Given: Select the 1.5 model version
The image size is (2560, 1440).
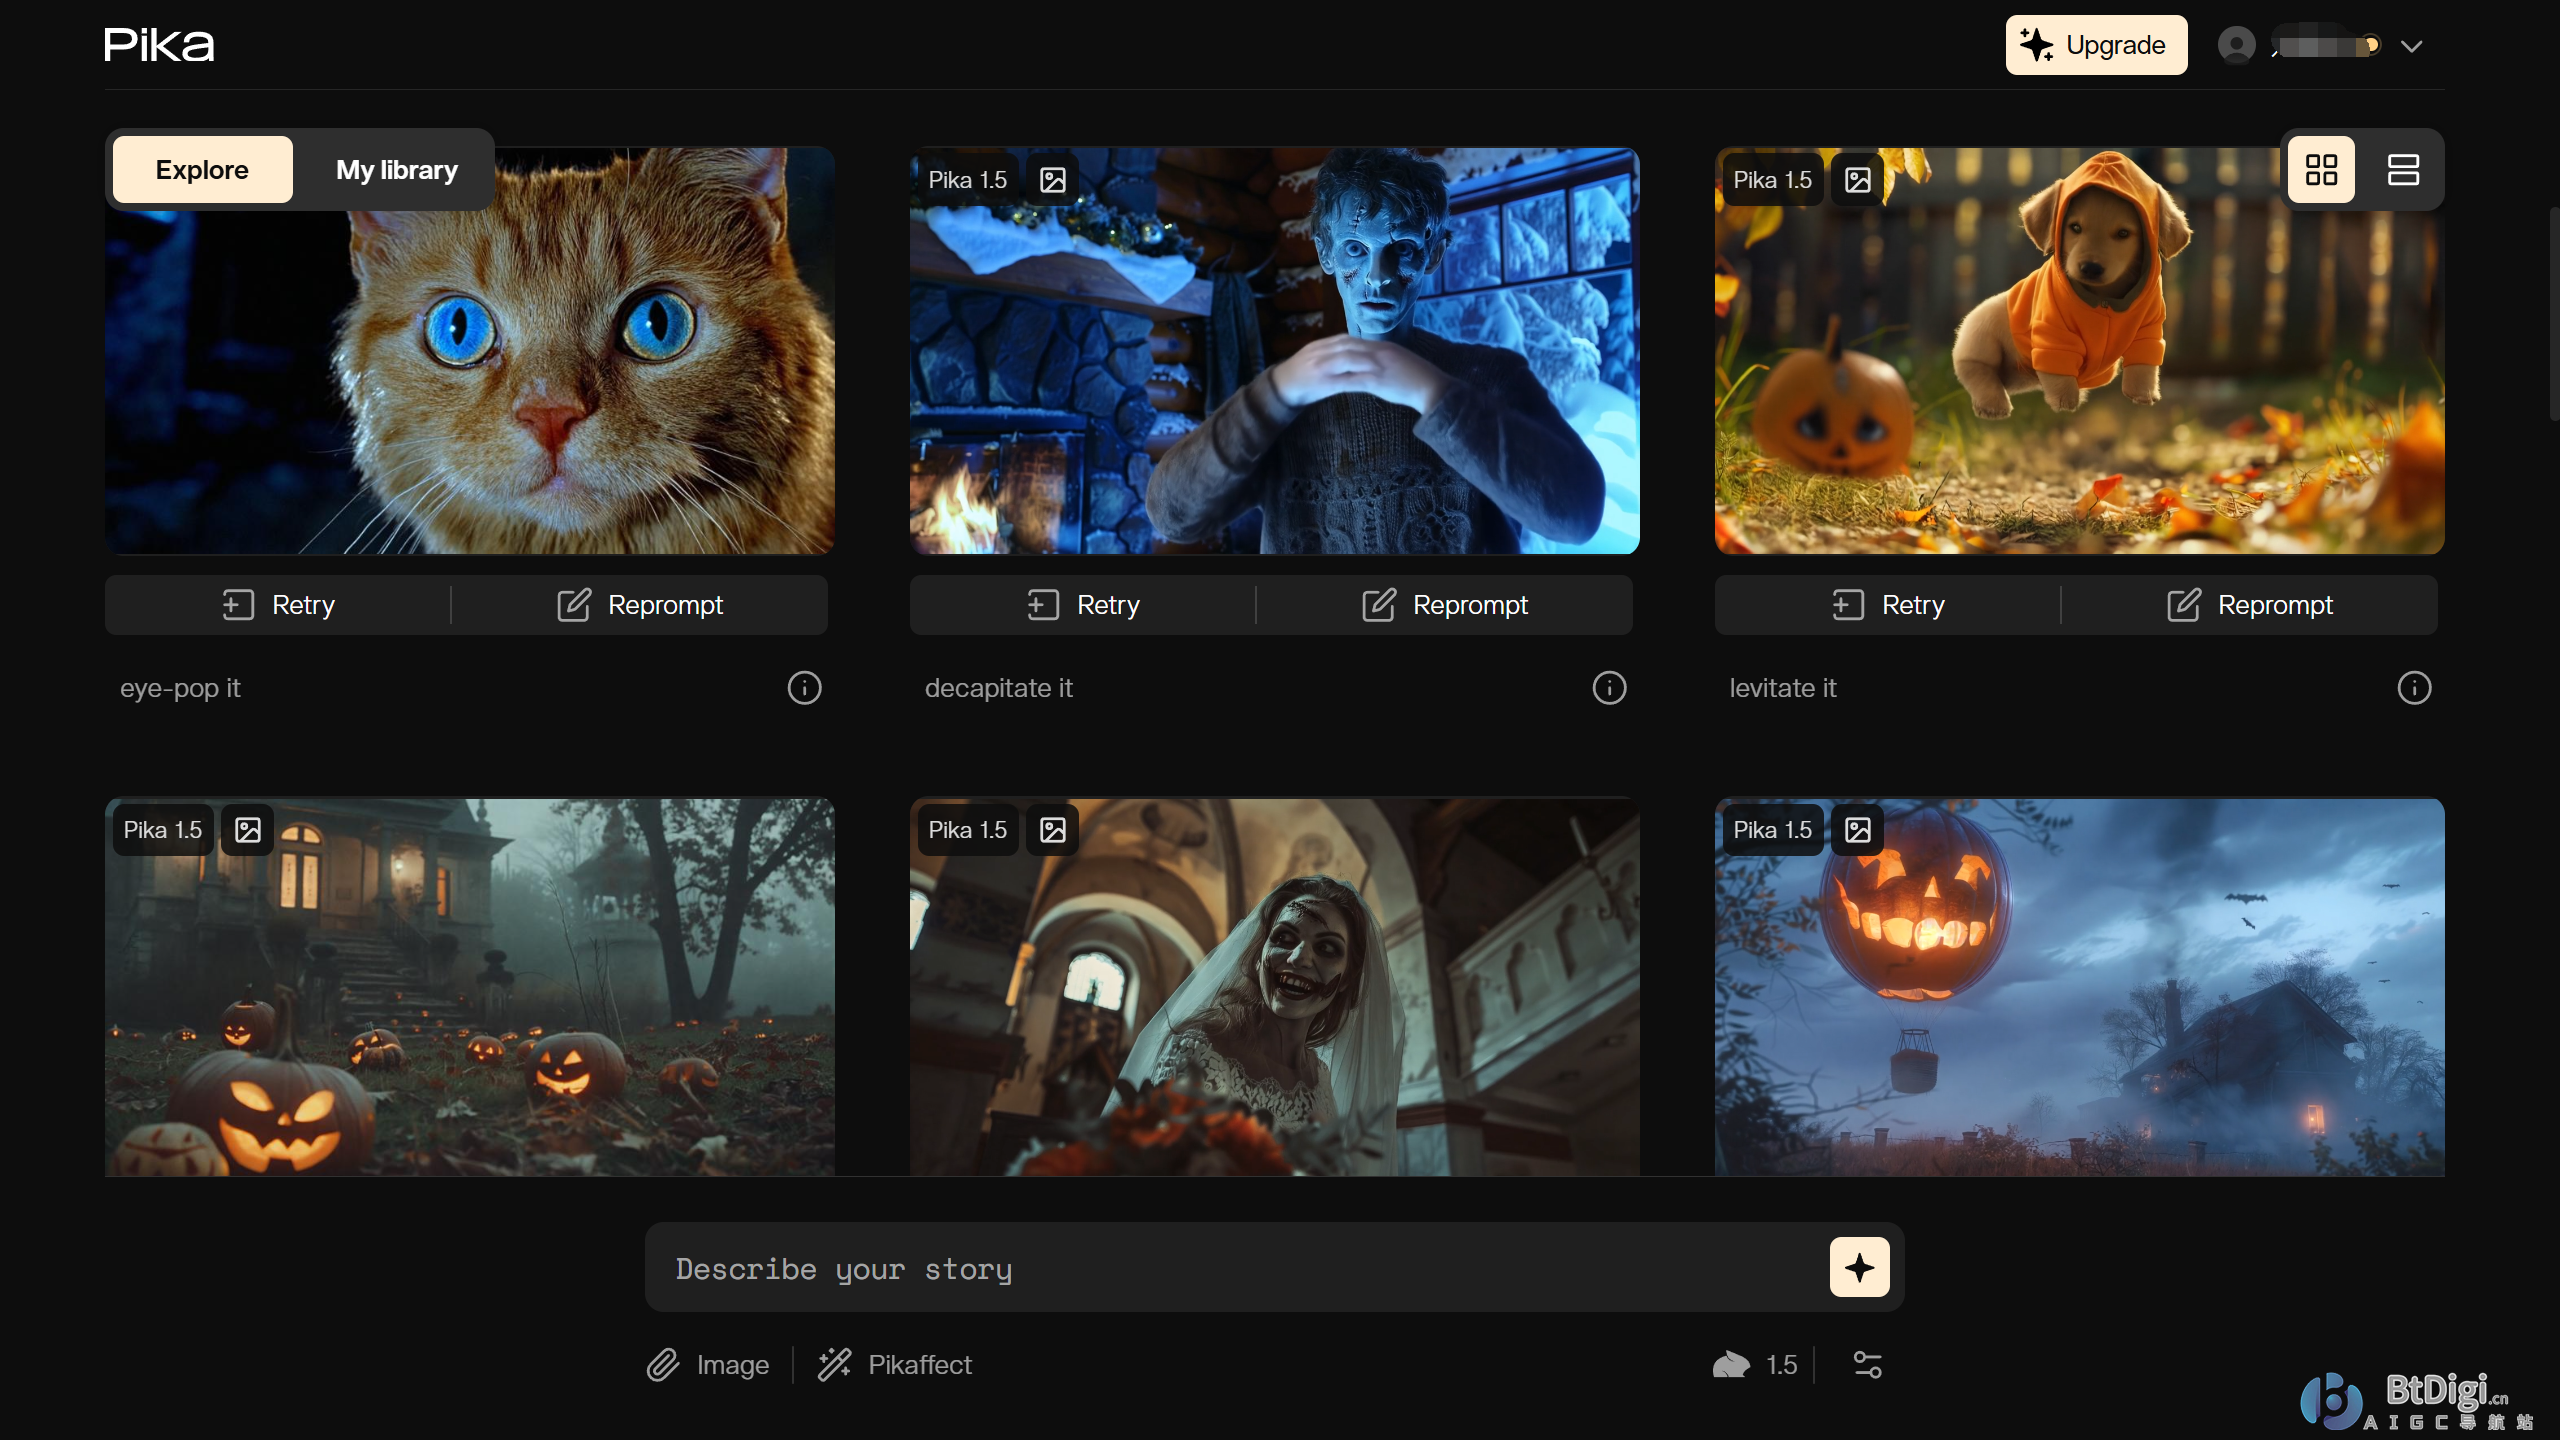Looking at the screenshot, I should coord(1755,1365).
